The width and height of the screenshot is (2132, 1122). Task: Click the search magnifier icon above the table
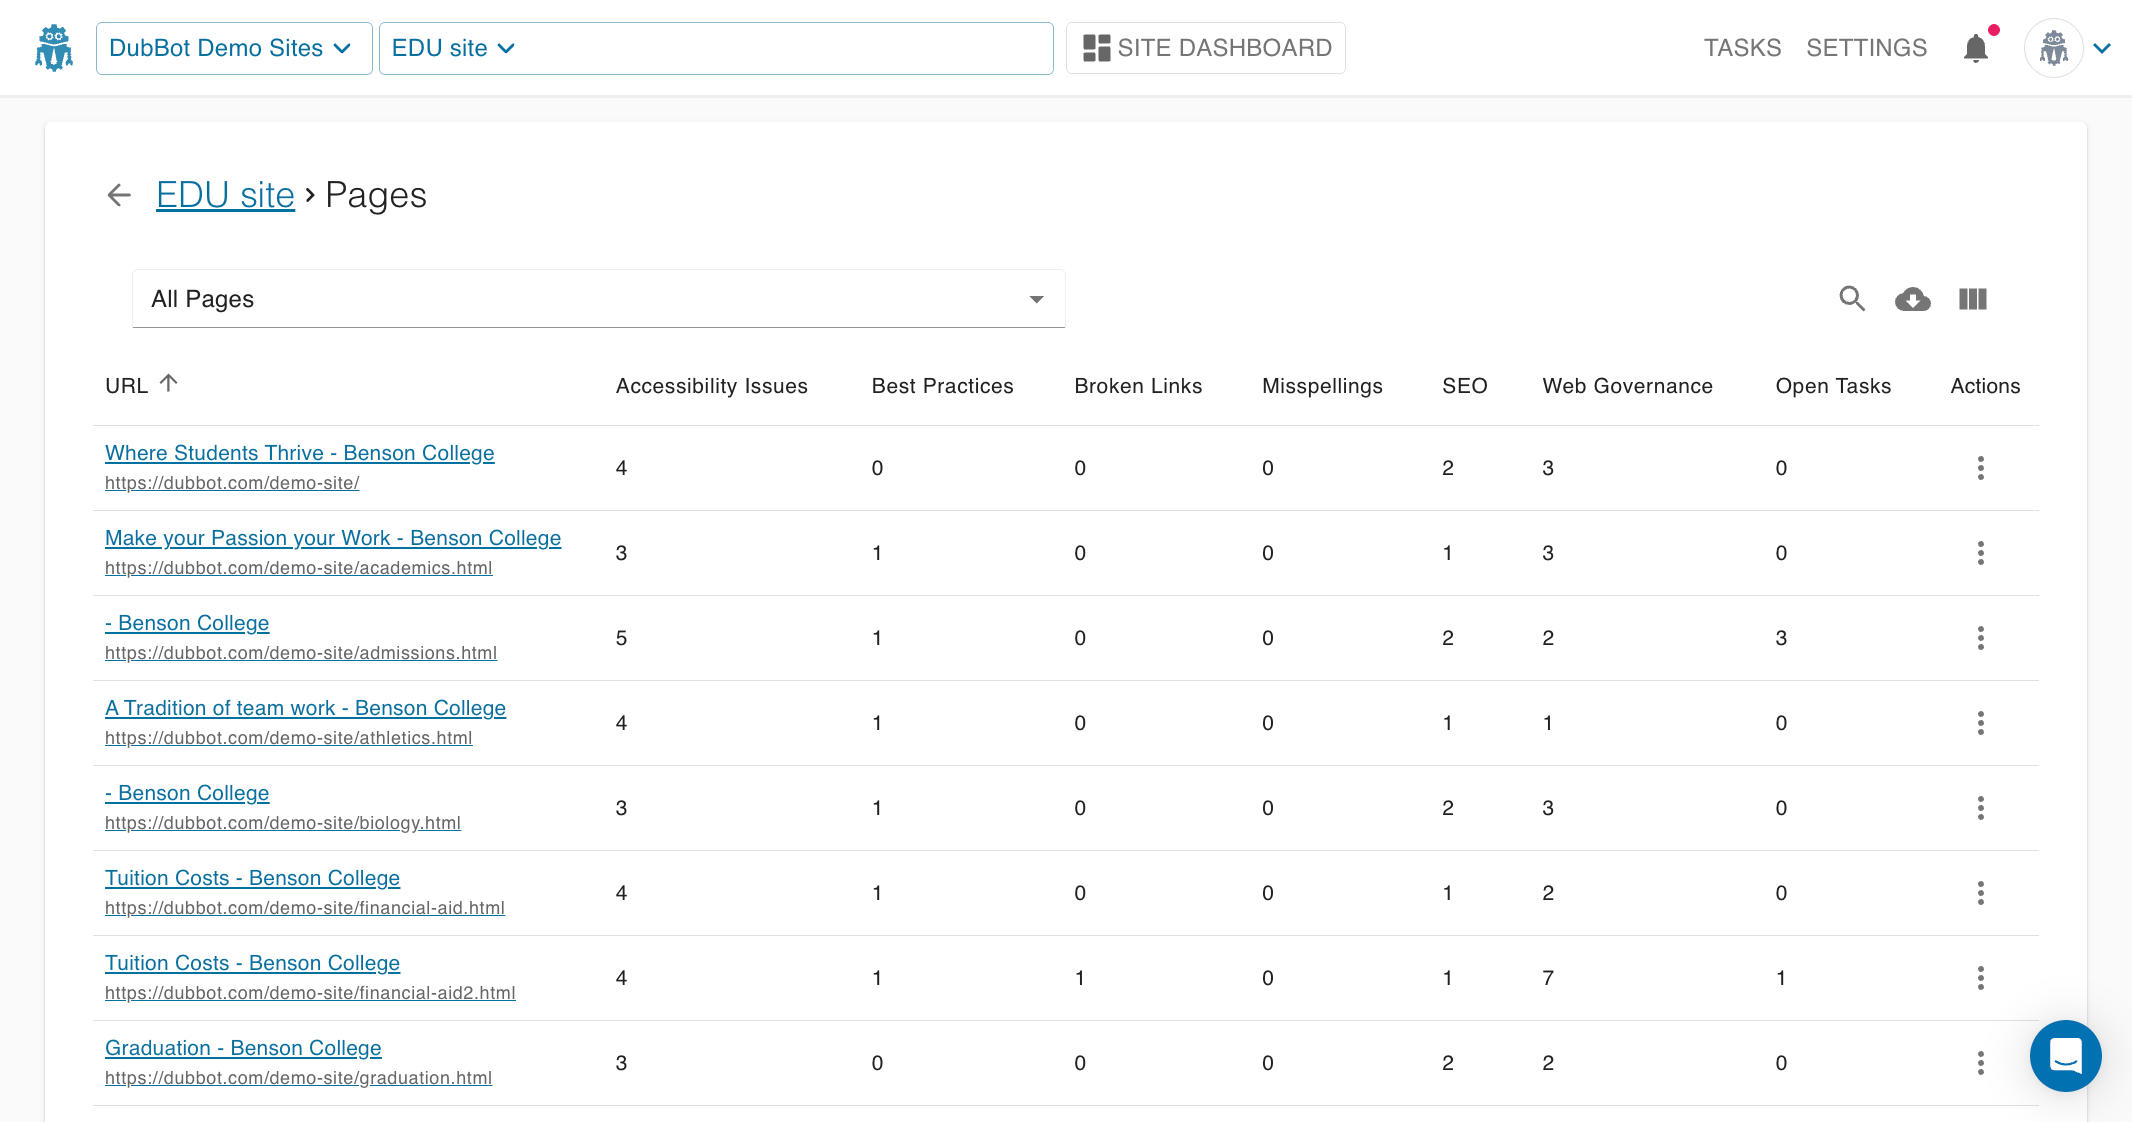point(1852,299)
